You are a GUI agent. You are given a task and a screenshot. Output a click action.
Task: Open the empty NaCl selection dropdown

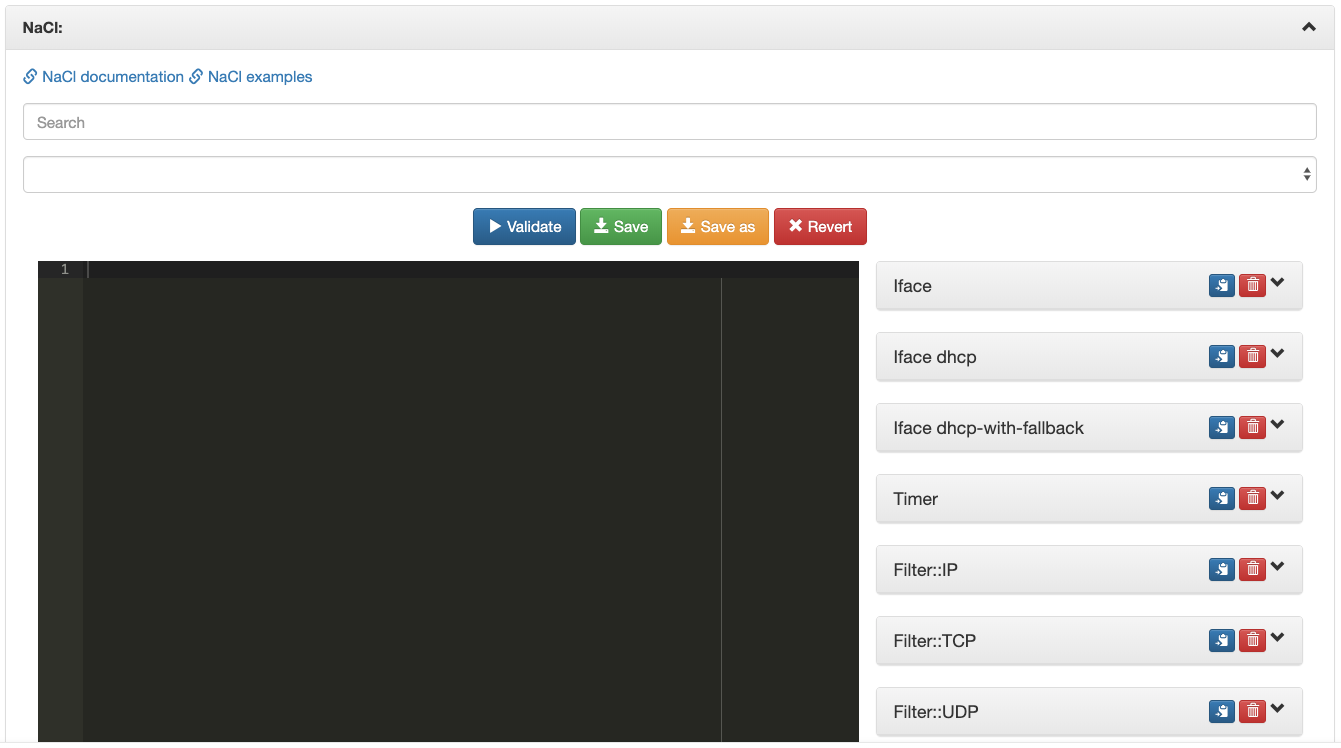click(670, 174)
